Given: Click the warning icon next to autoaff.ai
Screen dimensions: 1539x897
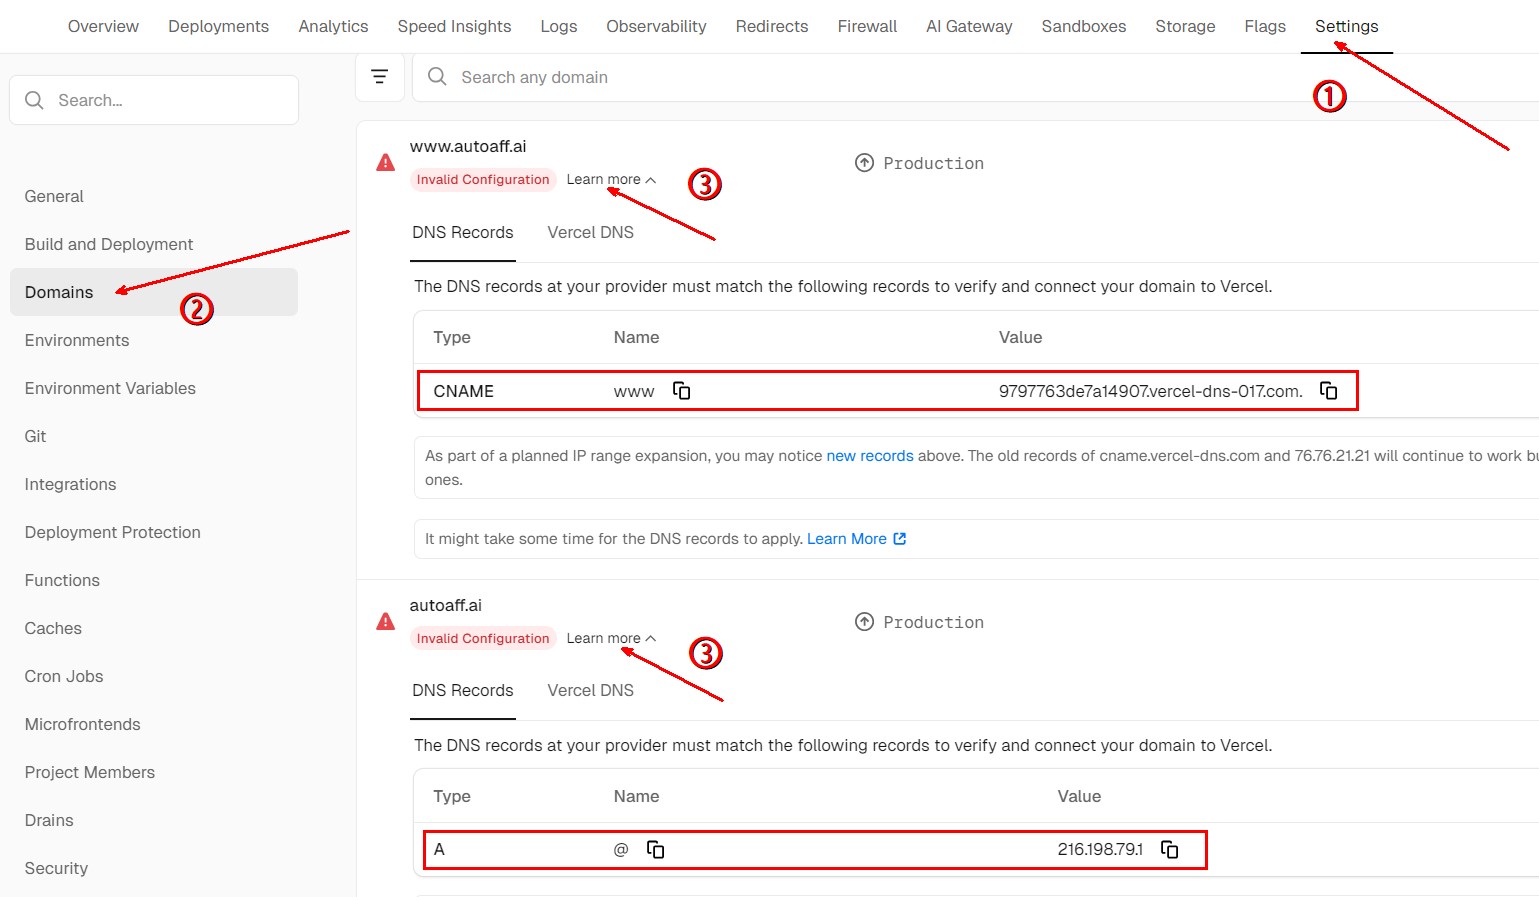Looking at the screenshot, I should click(x=385, y=622).
